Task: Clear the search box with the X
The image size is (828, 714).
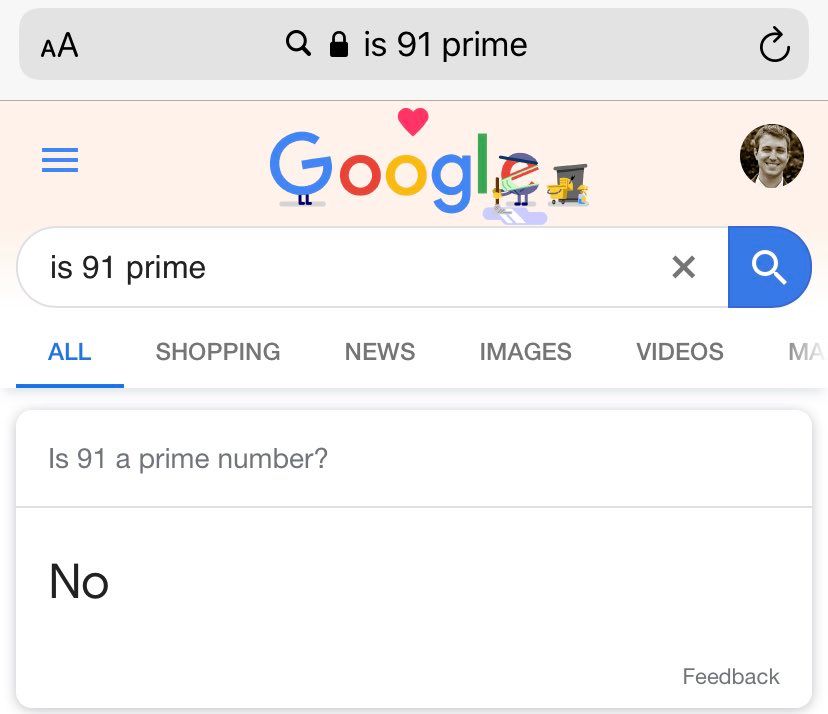Action: point(683,267)
